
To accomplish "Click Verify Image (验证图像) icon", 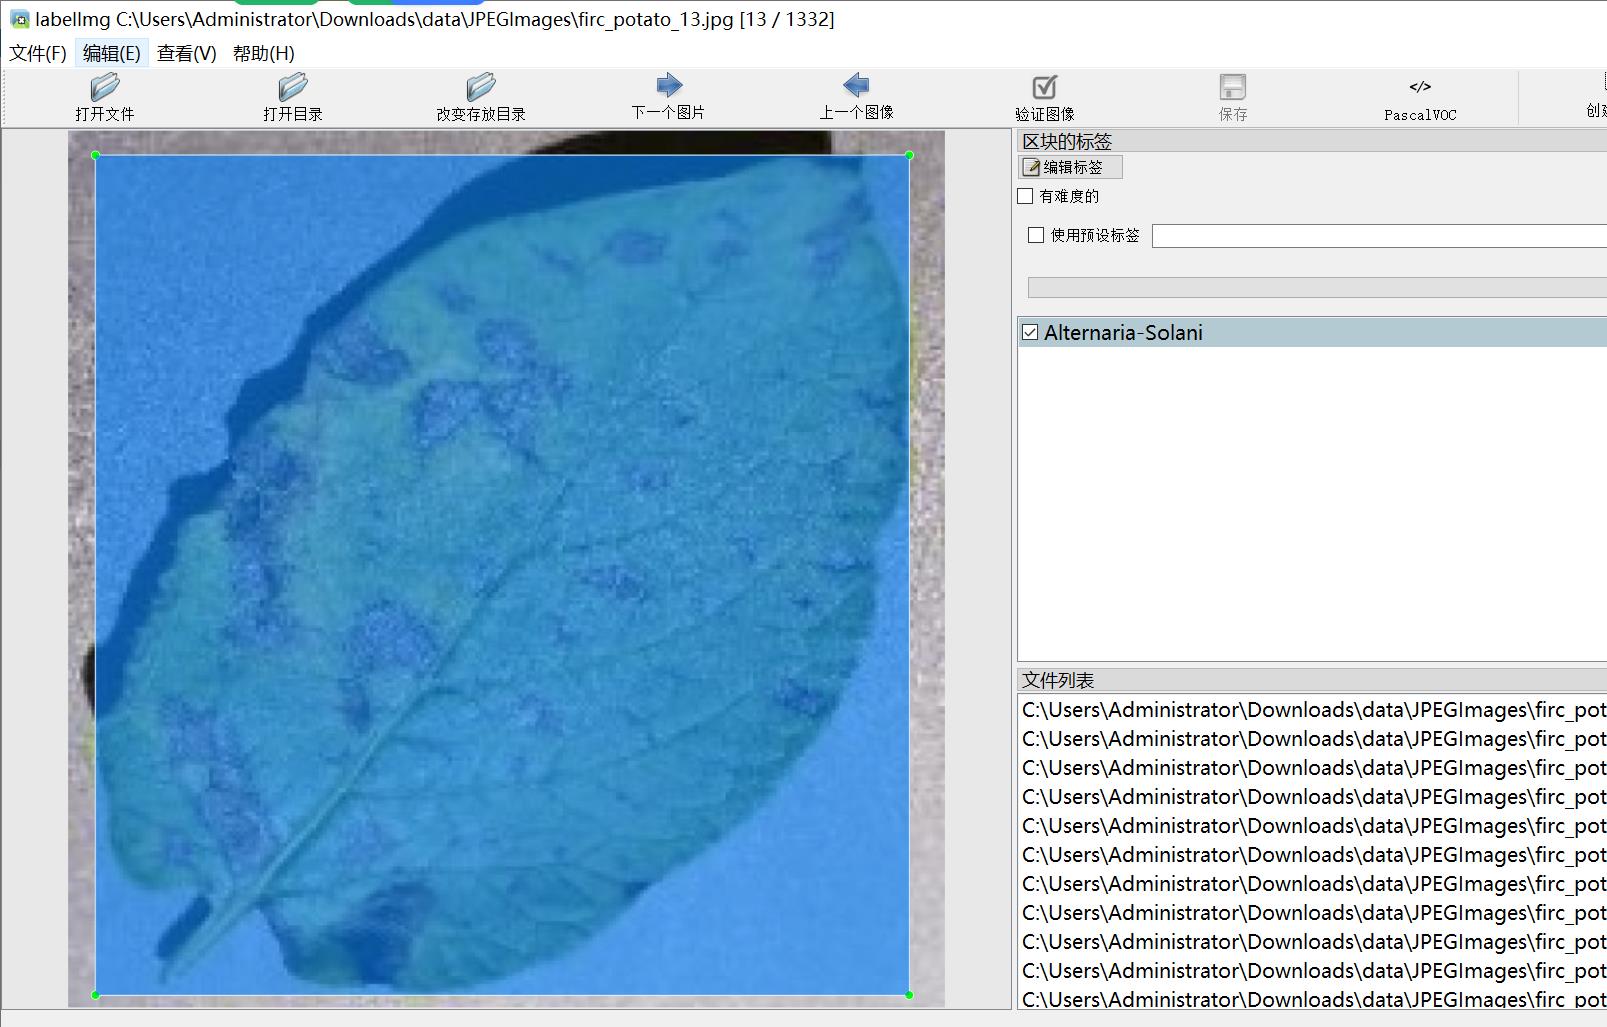I will tap(1045, 87).
